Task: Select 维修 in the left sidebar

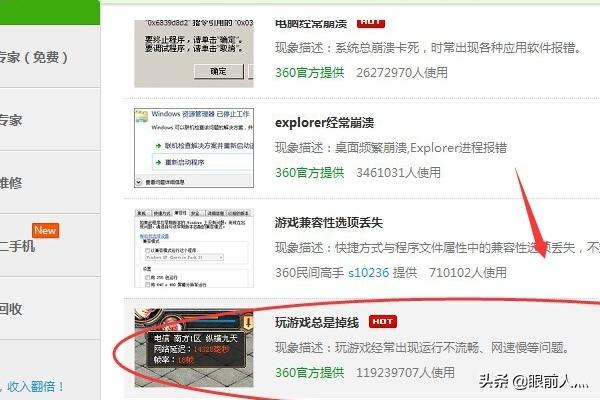Action: point(12,182)
